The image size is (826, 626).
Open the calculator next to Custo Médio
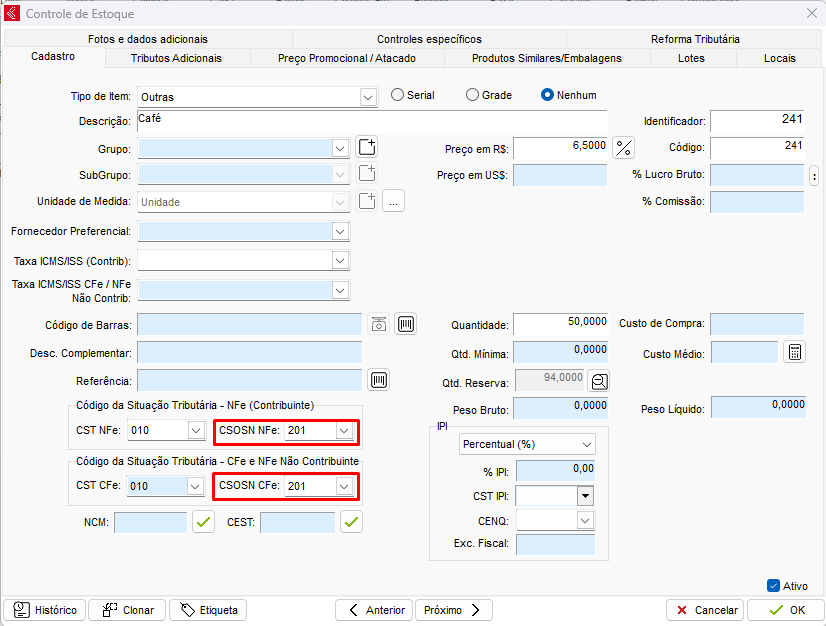[794, 353]
